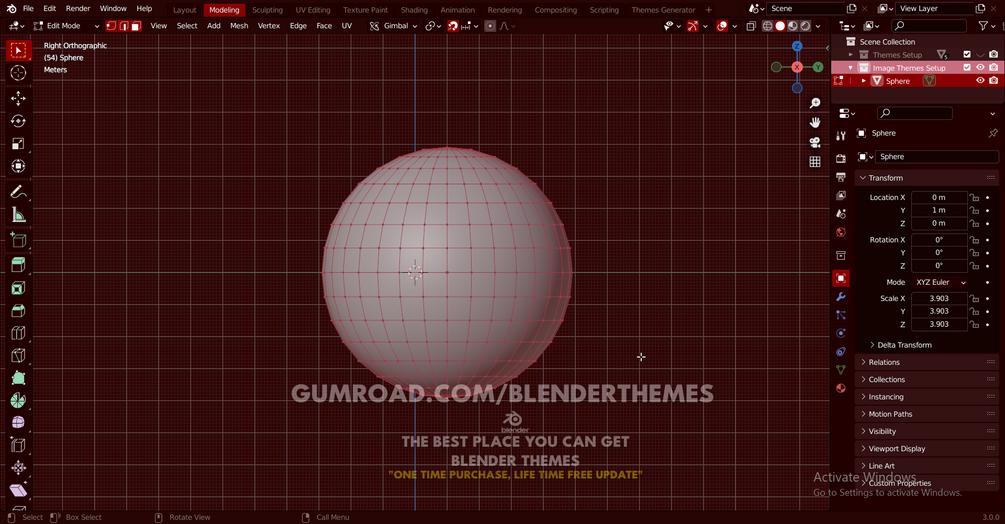Open the Physics properties tab

coord(841,333)
